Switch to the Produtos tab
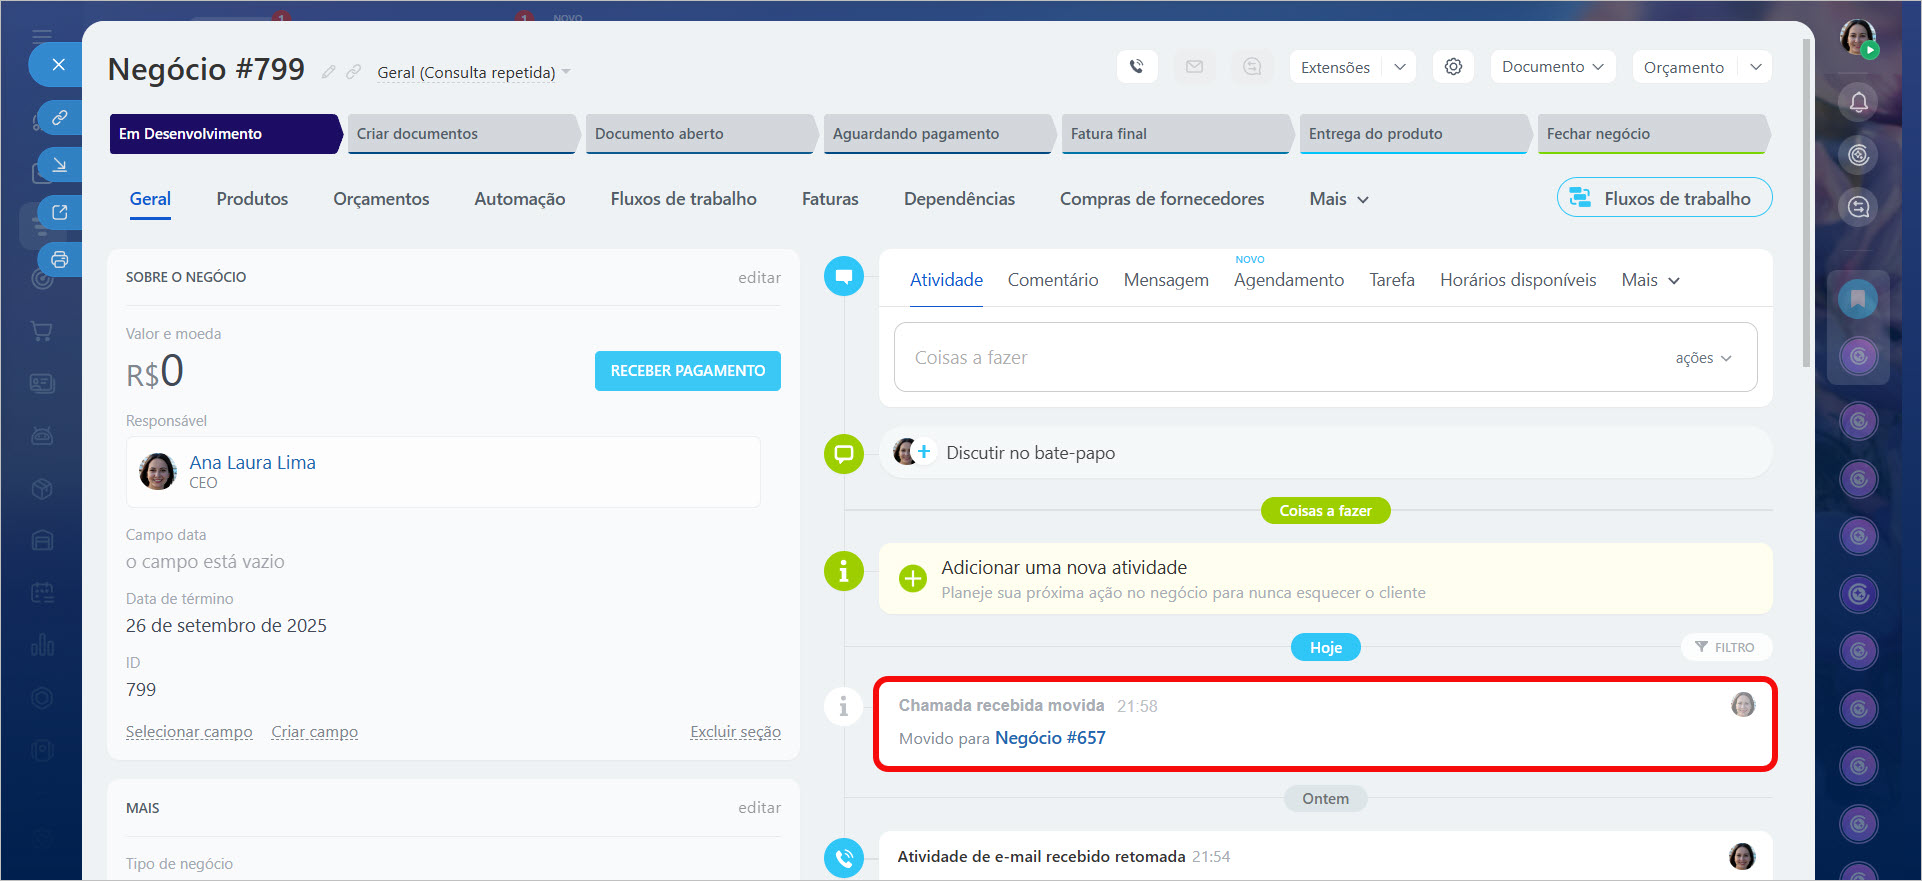Viewport: 1922px width, 881px height. point(252,199)
